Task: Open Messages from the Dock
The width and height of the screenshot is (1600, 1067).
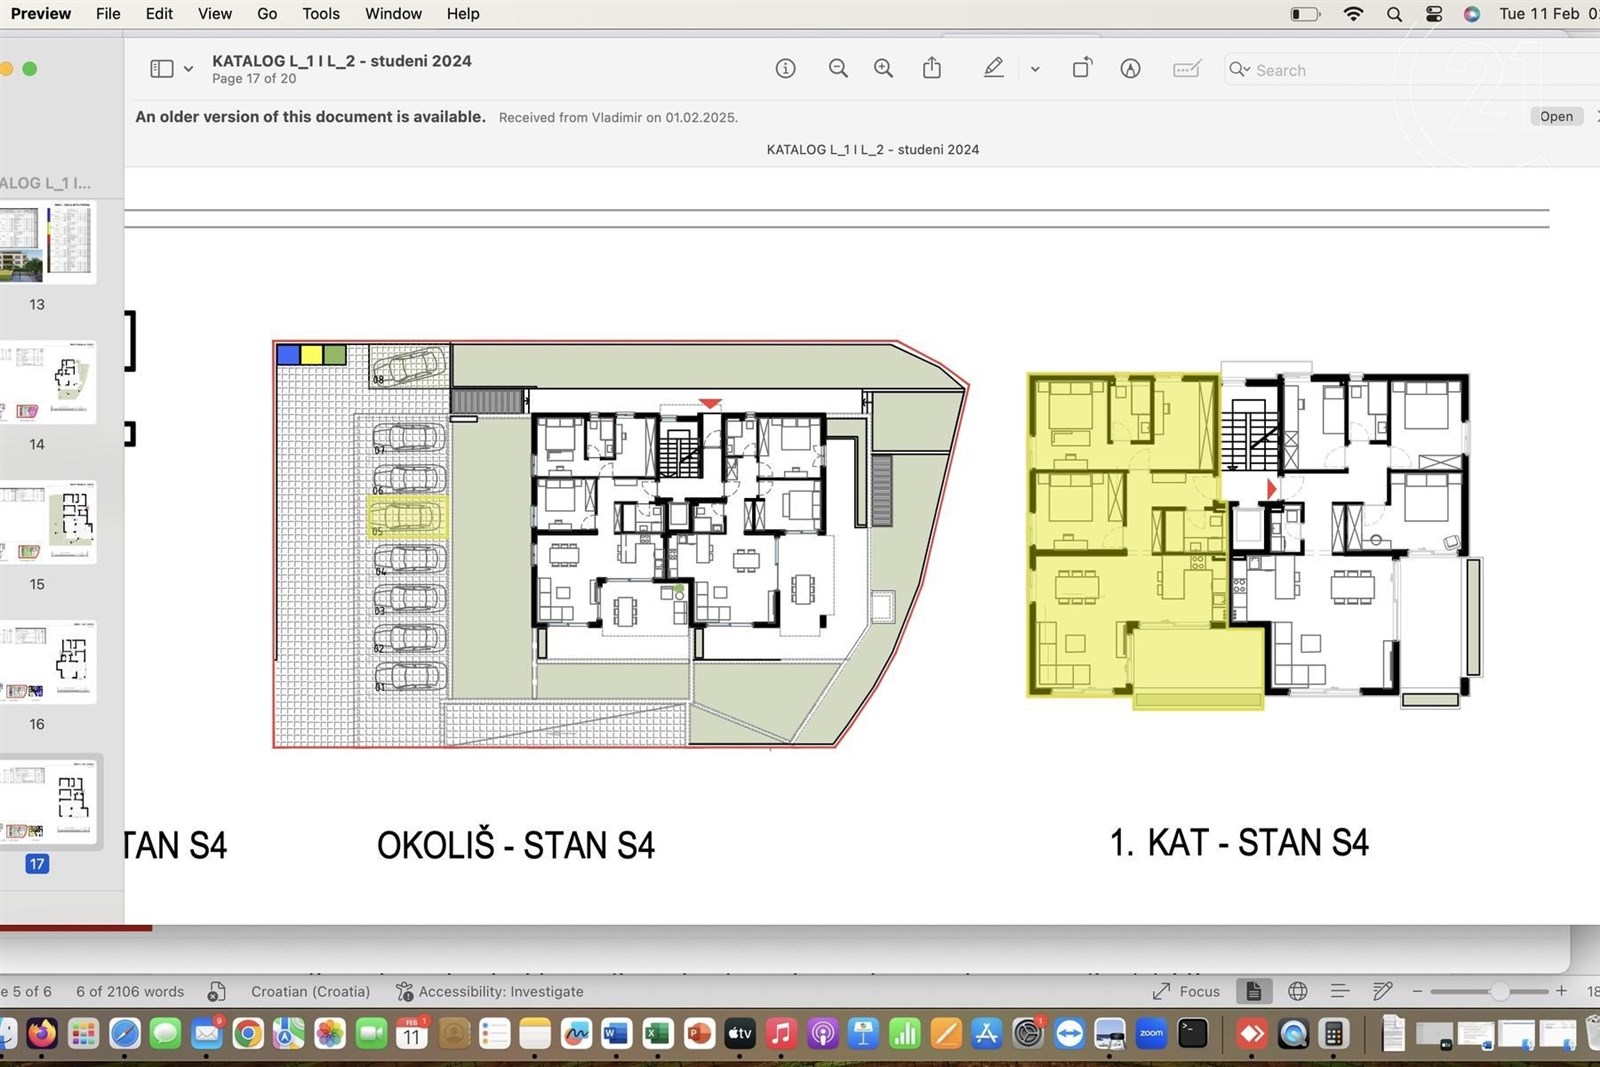Action: [165, 1033]
